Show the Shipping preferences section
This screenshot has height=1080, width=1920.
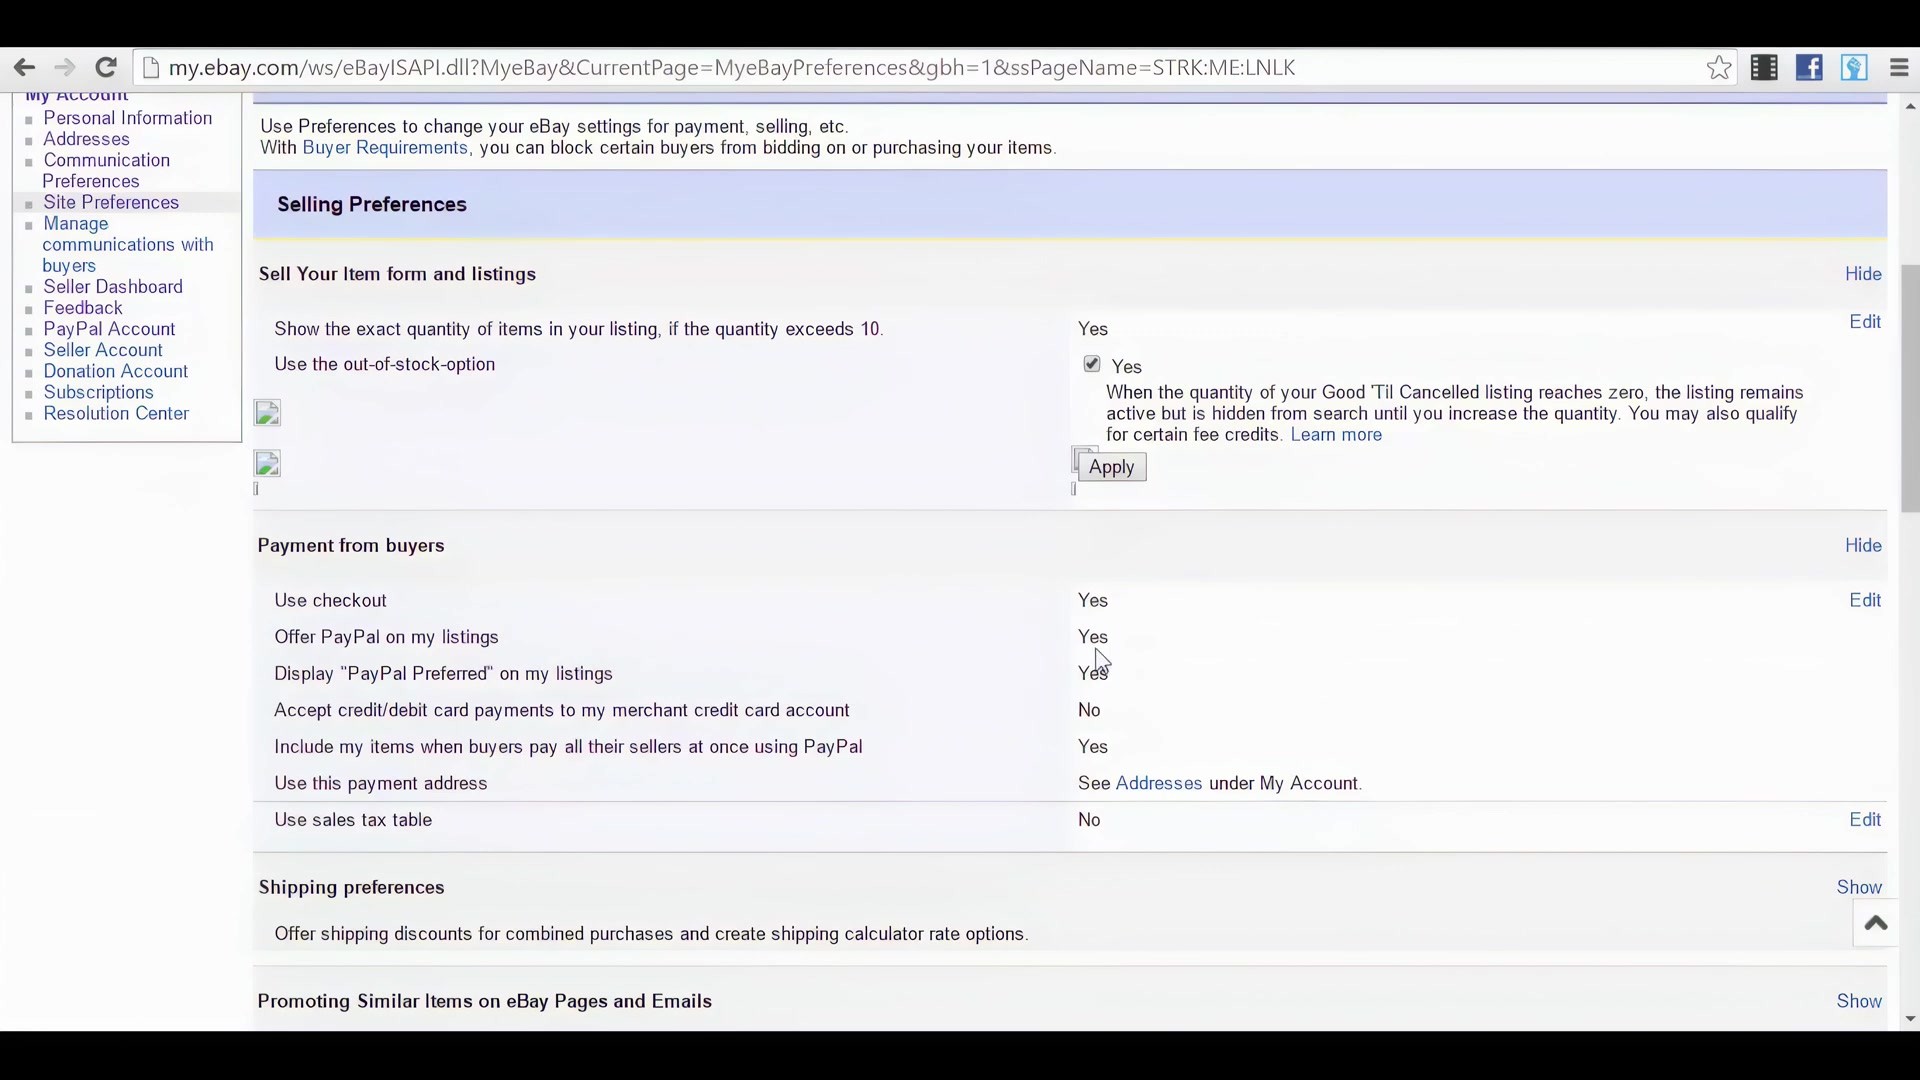[1859, 888]
